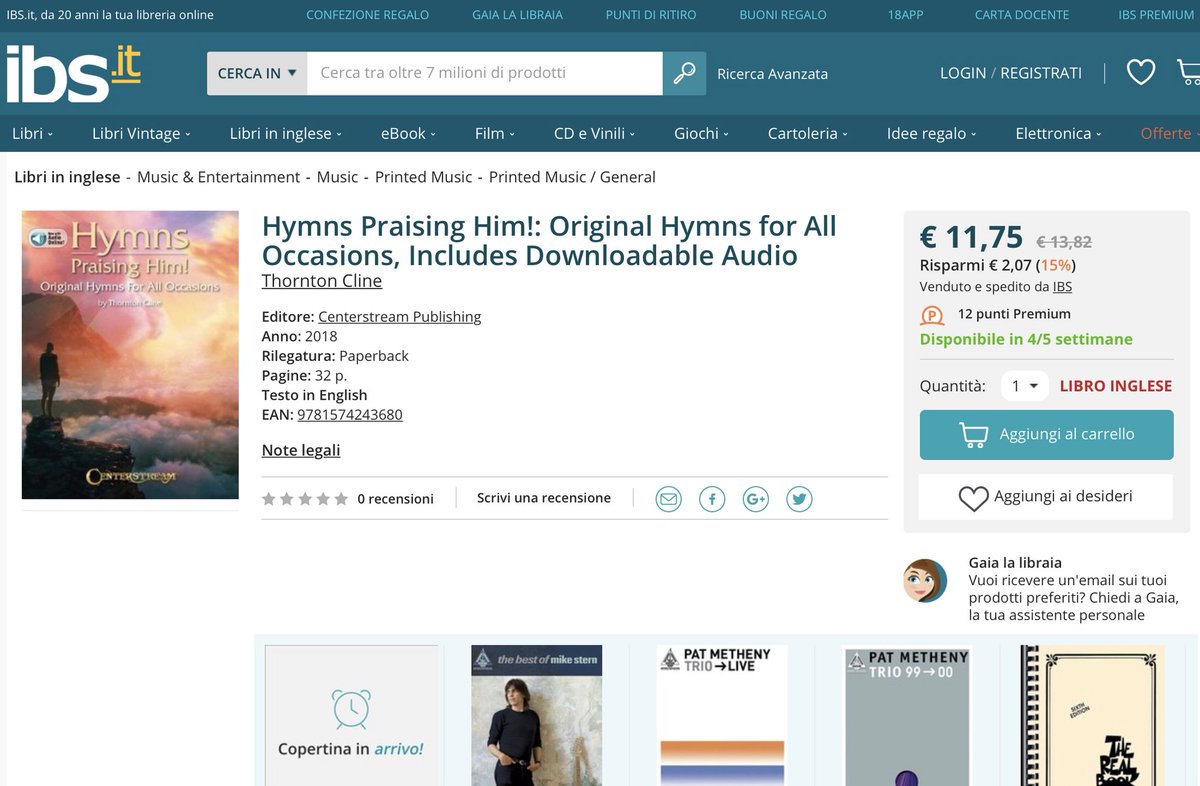Open IBS Premium link
Image resolution: width=1200 pixels, height=786 pixels.
click(1156, 15)
